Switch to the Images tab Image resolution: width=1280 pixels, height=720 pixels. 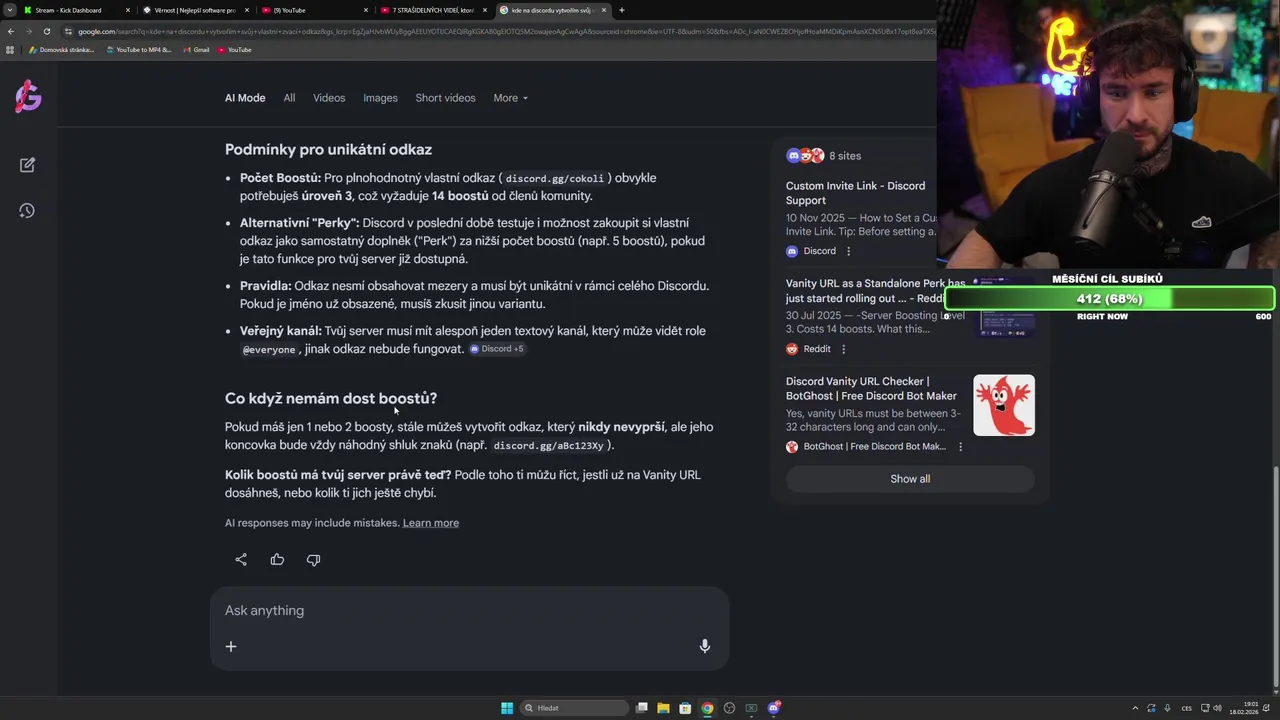(380, 98)
